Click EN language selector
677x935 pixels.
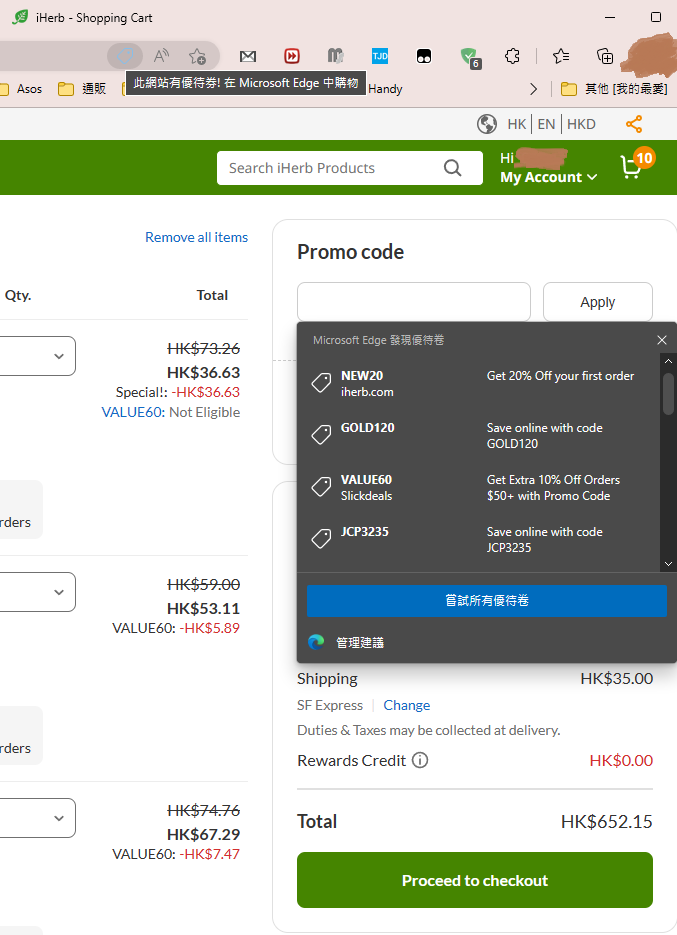(x=546, y=124)
